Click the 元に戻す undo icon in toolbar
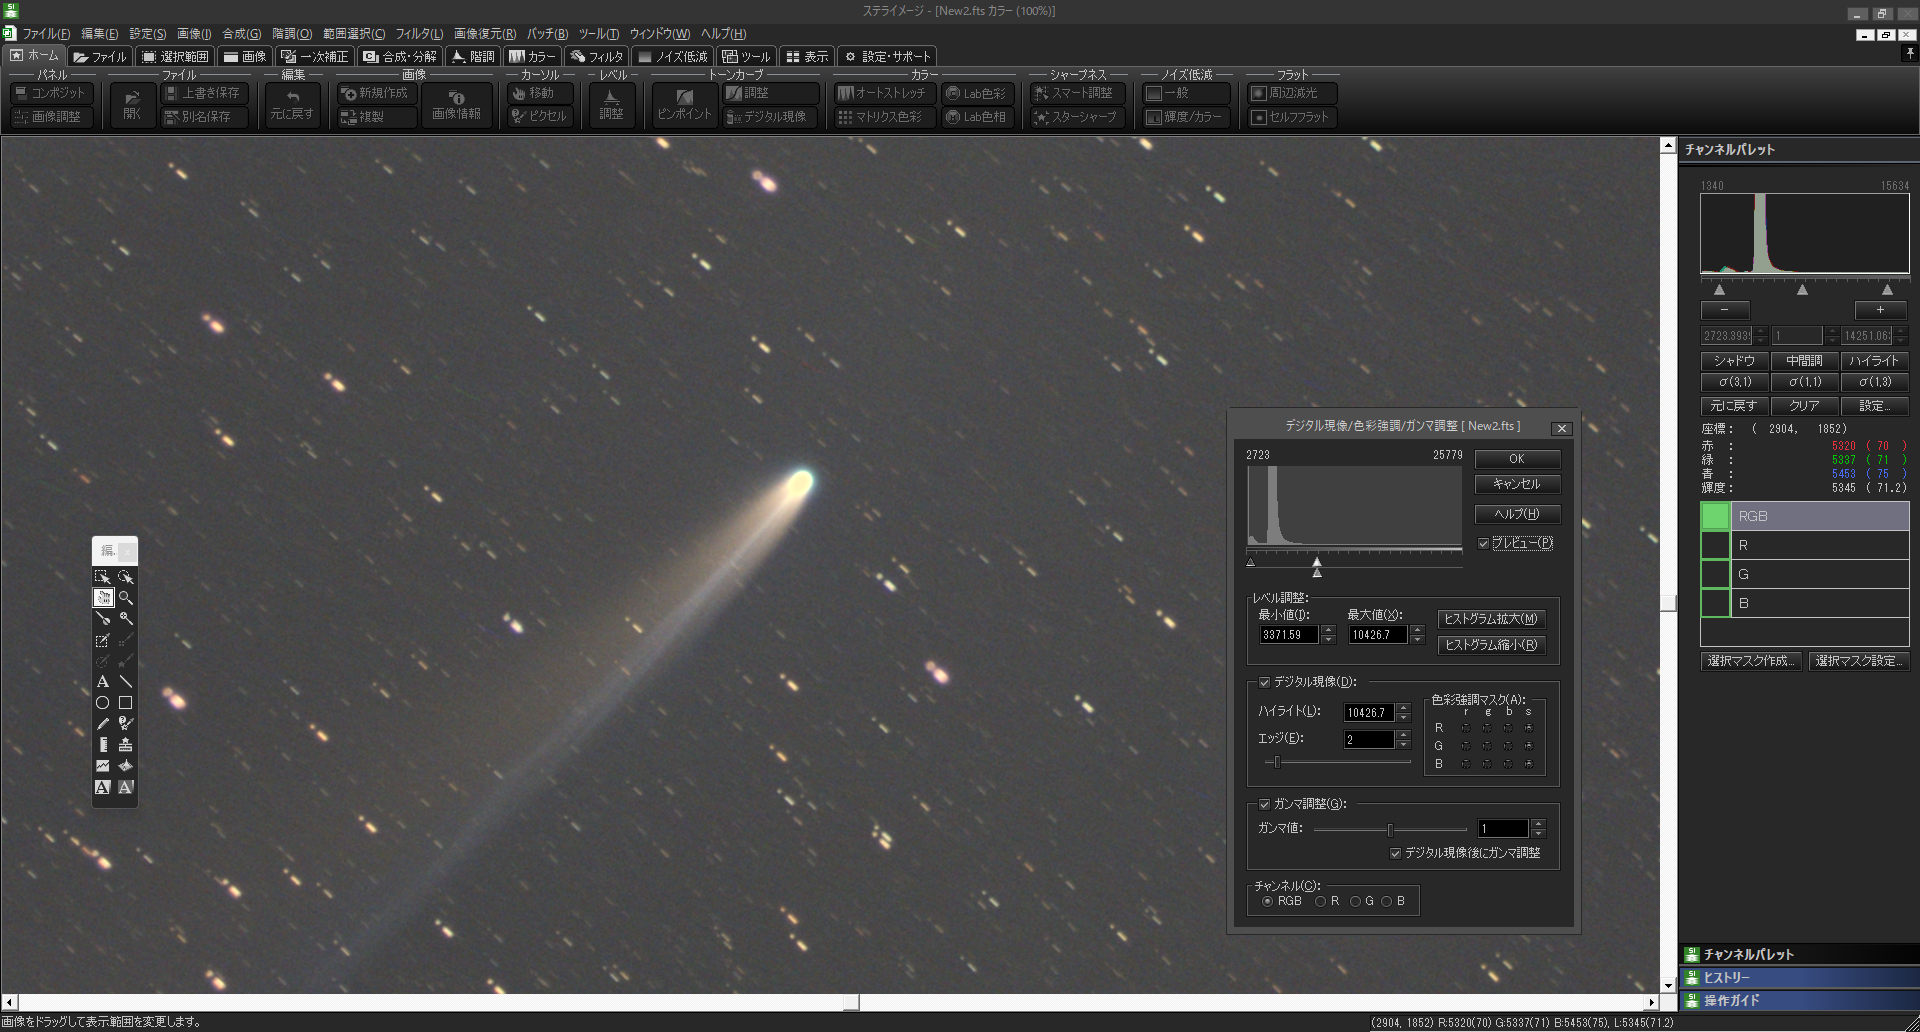 click(292, 104)
